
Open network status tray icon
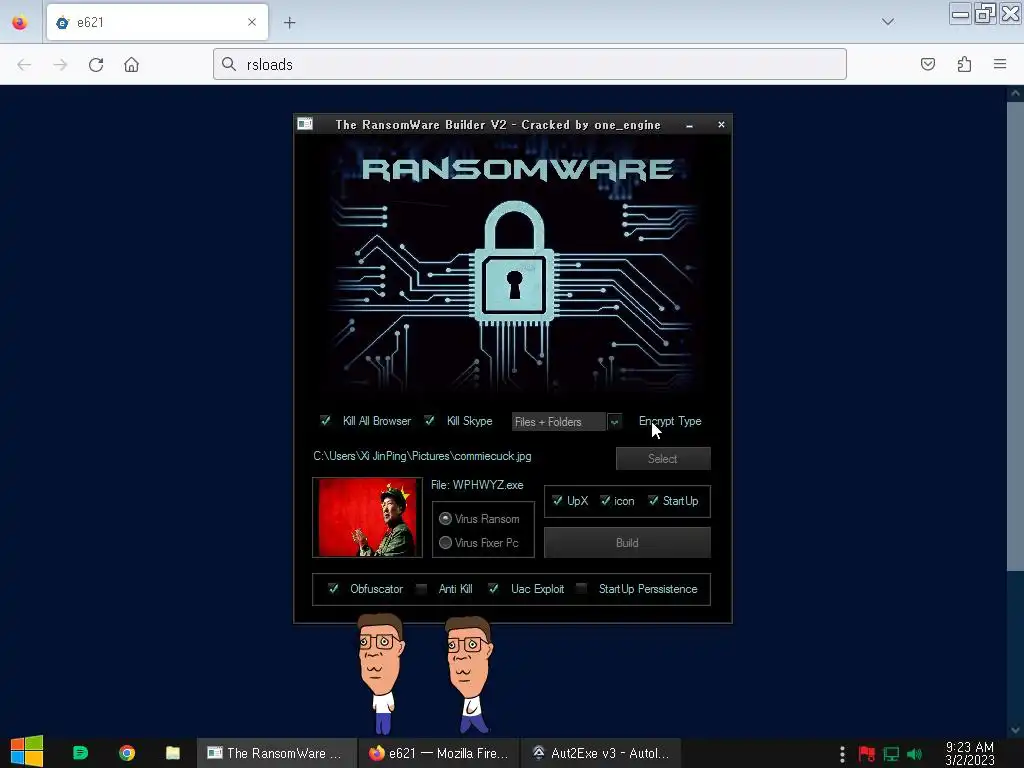point(891,754)
